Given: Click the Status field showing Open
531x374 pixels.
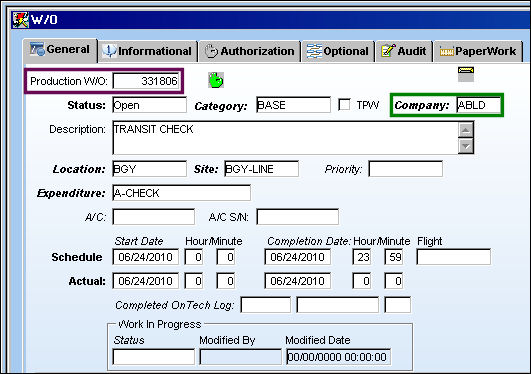Looking at the screenshot, I should pyautogui.click(x=149, y=105).
